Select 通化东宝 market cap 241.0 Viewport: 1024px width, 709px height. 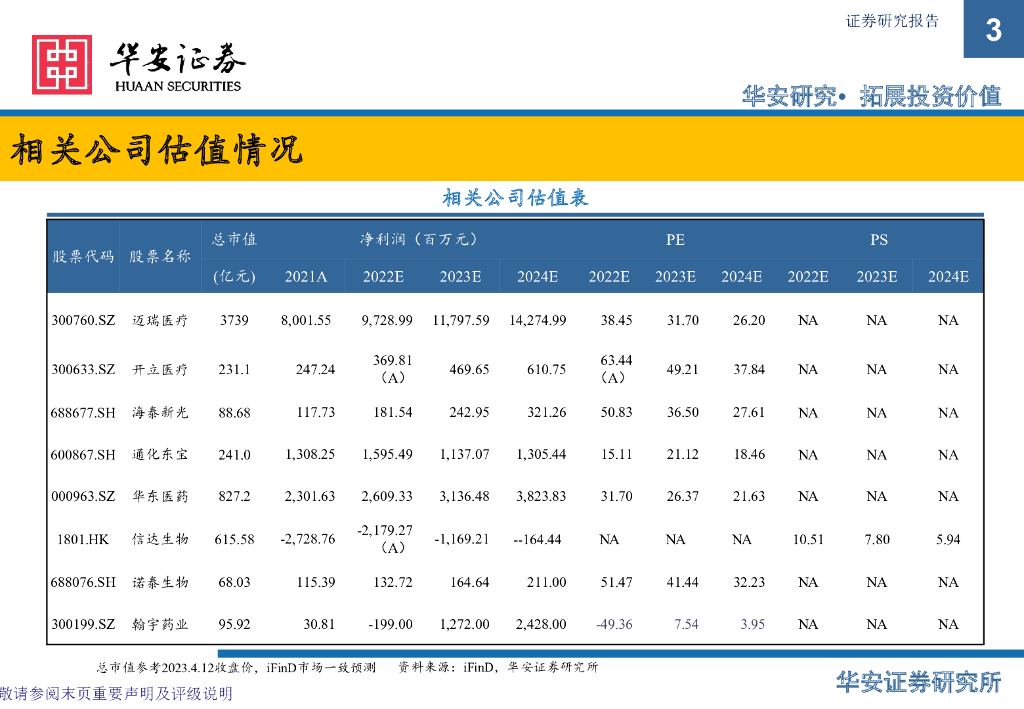click(x=234, y=454)
